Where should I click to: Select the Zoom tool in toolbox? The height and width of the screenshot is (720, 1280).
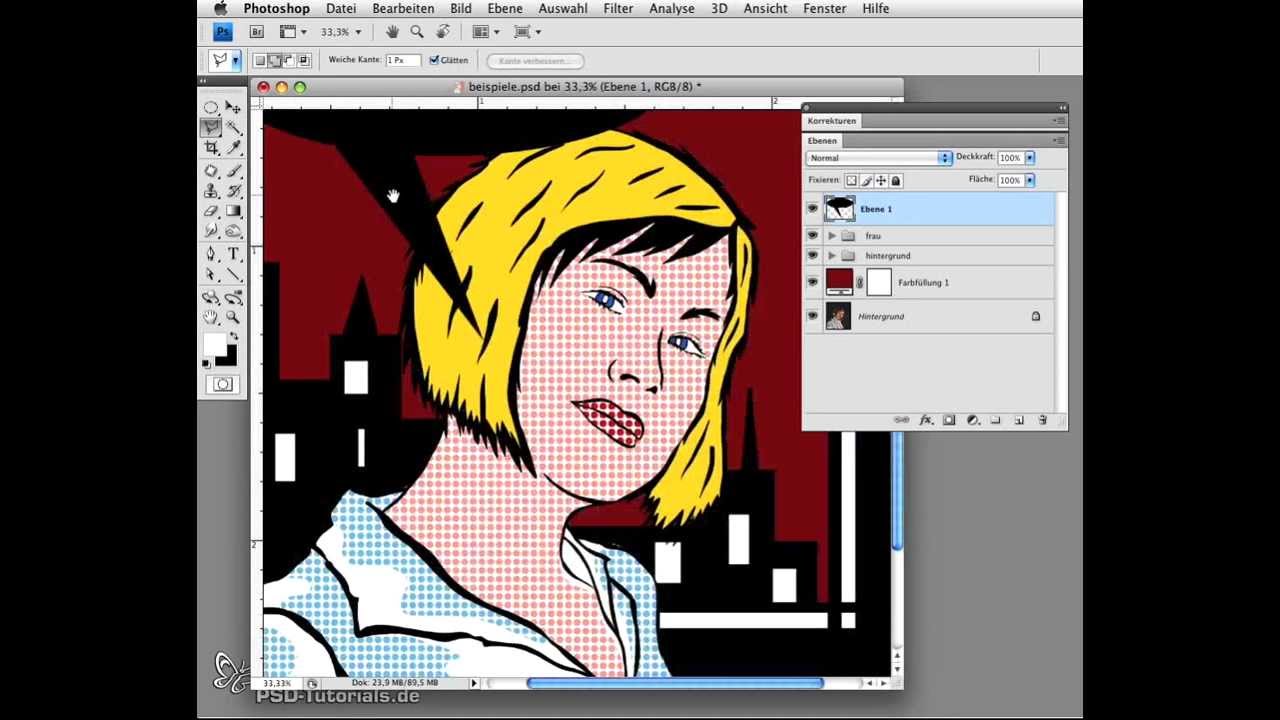[233, 317]
